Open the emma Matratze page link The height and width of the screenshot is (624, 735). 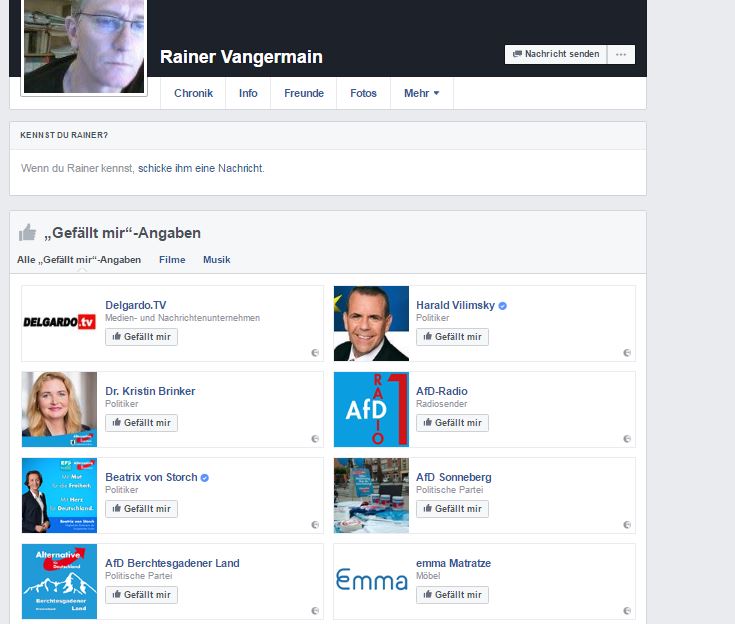453,563
